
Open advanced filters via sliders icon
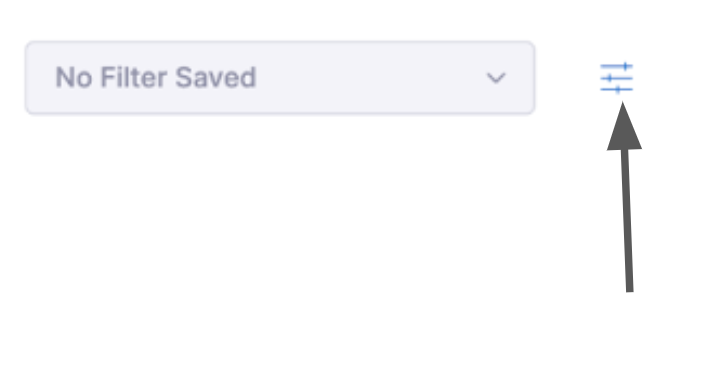[x=616, y=78]
